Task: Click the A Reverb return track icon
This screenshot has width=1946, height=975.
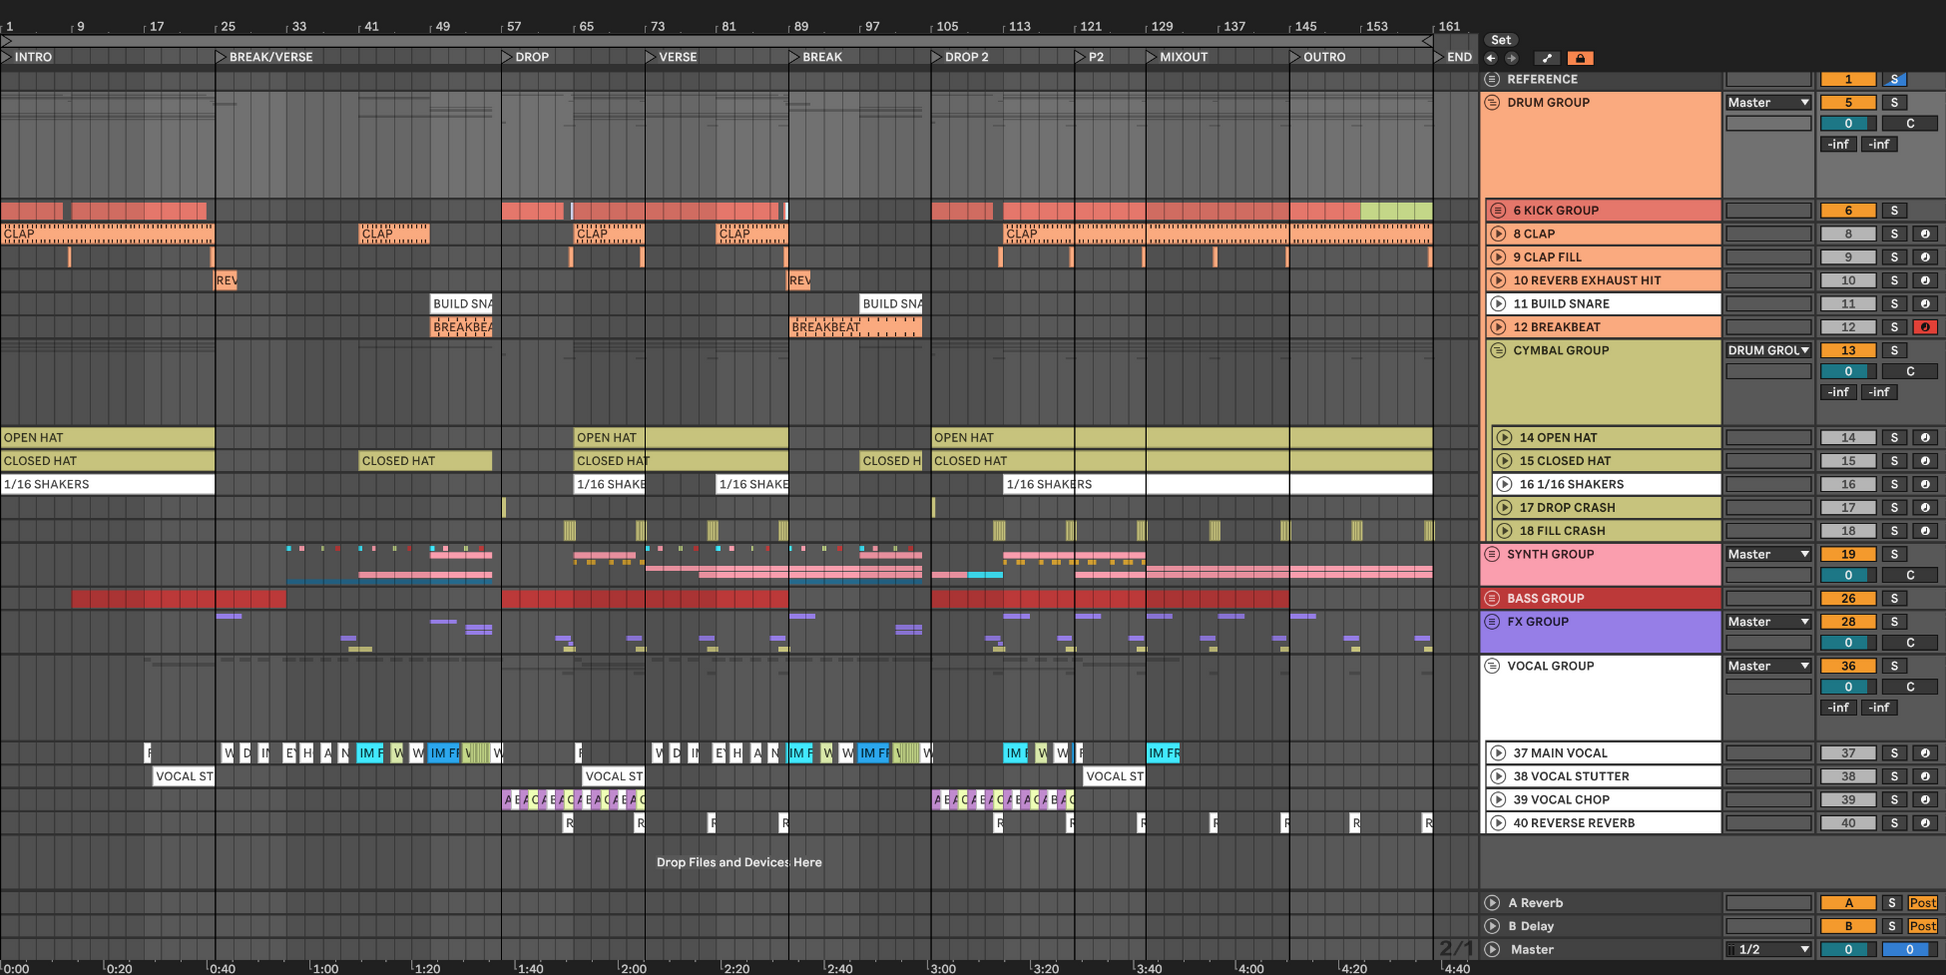Action: [1492, 903]
